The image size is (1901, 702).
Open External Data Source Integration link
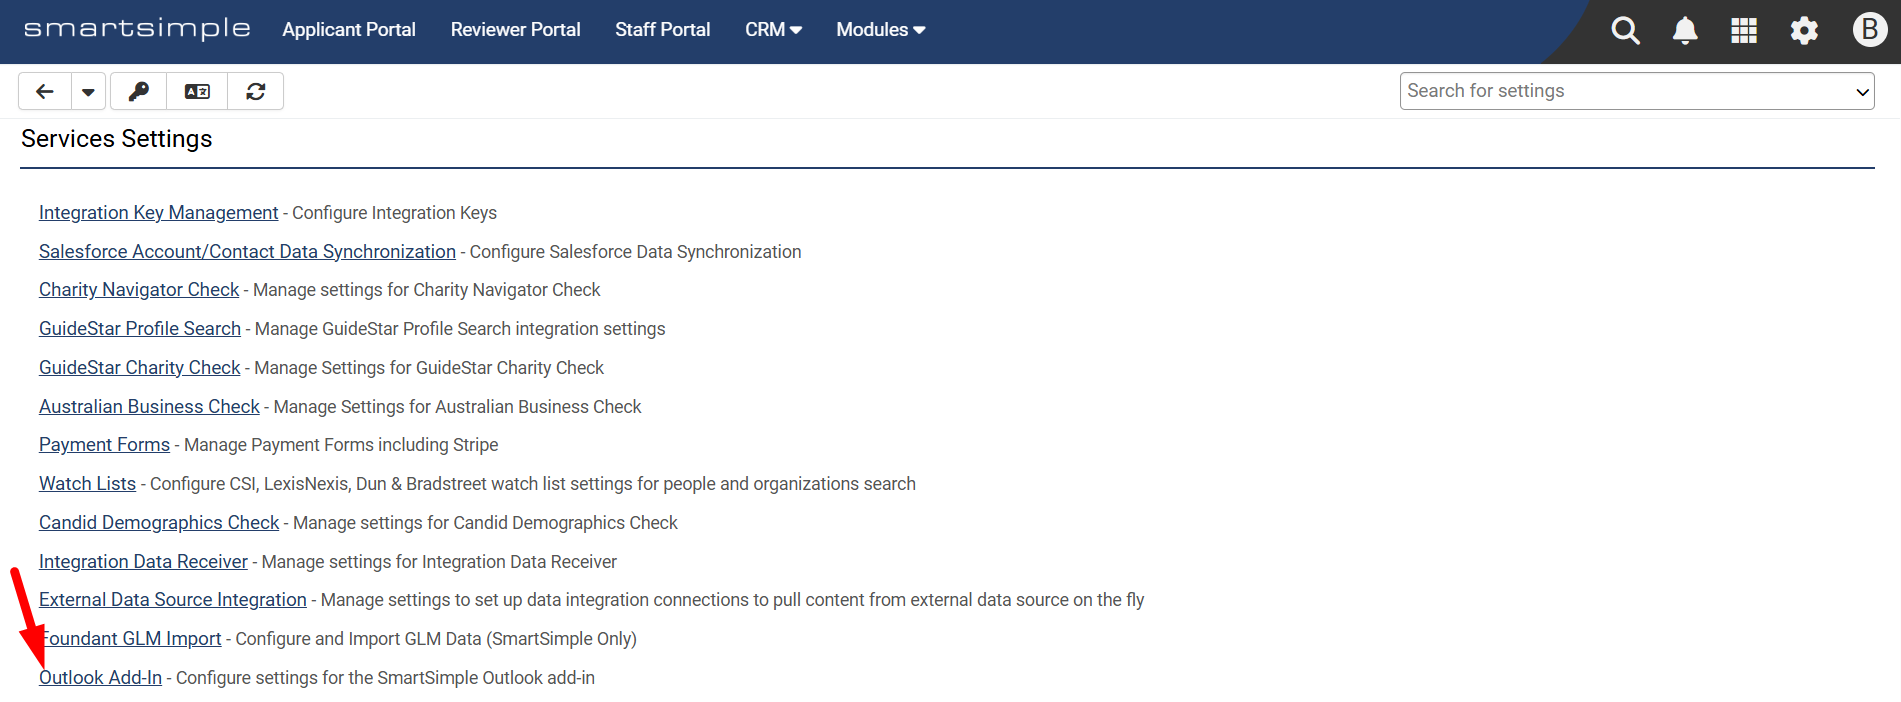pos(173,600)
